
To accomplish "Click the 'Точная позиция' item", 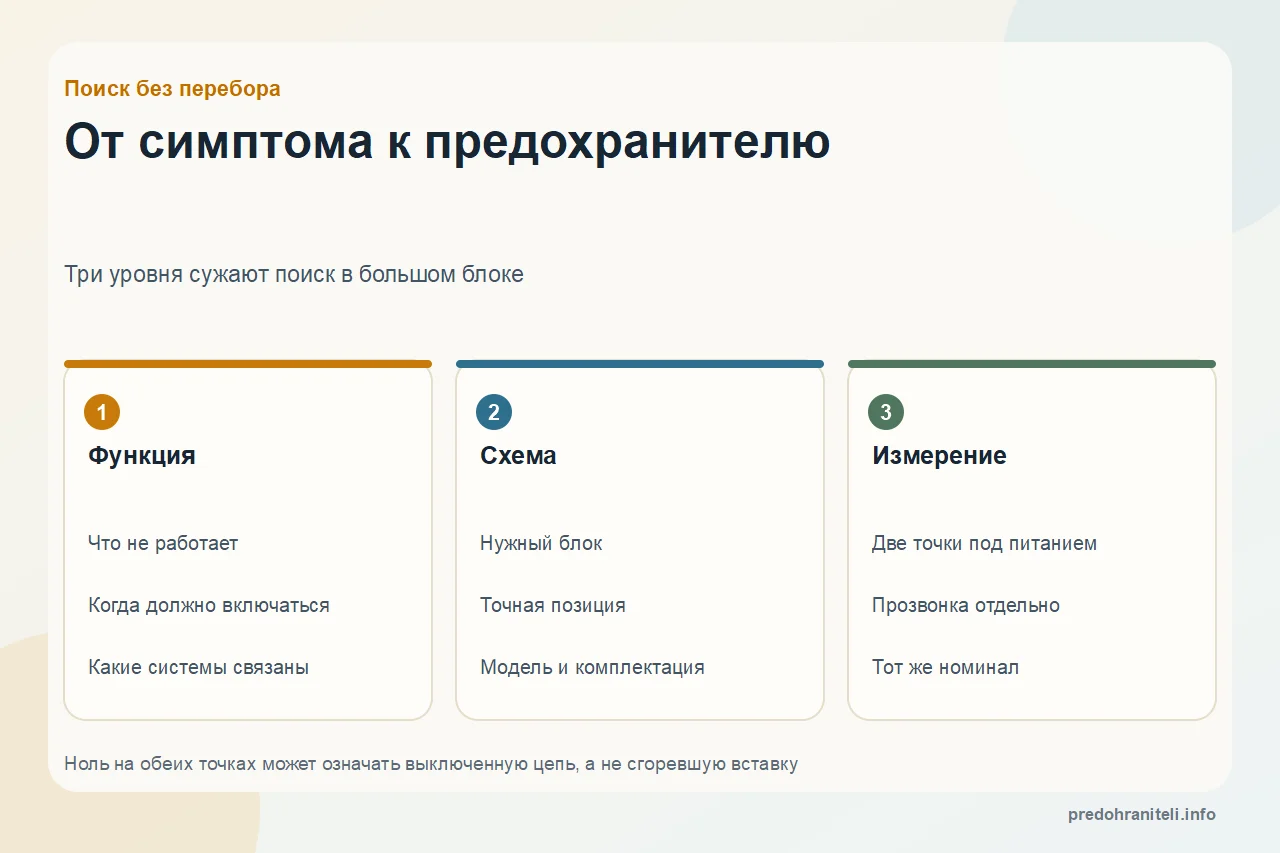I will click(x=553, y=605).
